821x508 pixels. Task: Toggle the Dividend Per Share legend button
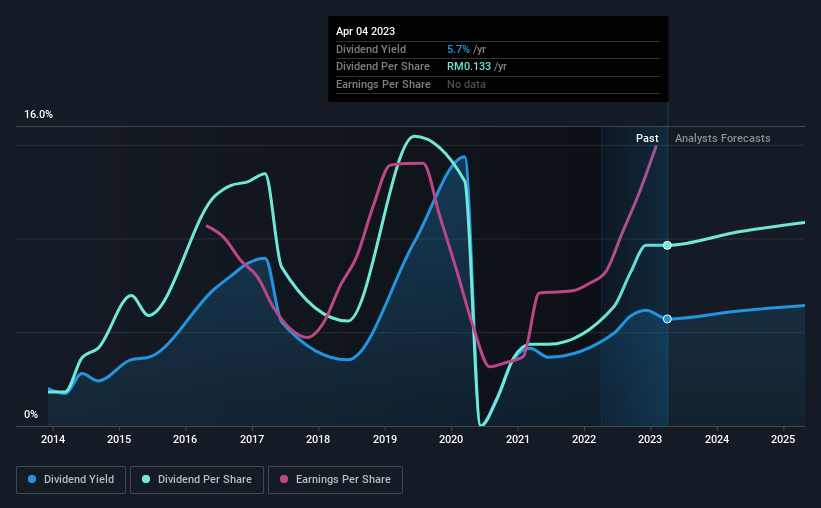pos(197,480)
